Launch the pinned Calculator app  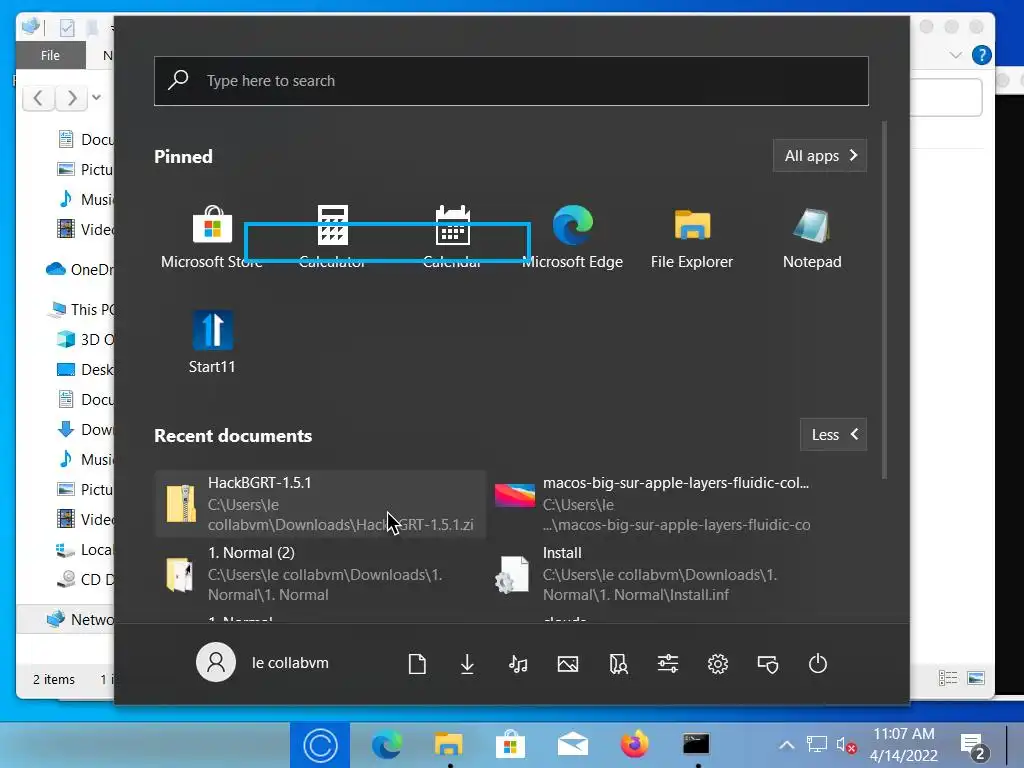click(x=332, y=236)
